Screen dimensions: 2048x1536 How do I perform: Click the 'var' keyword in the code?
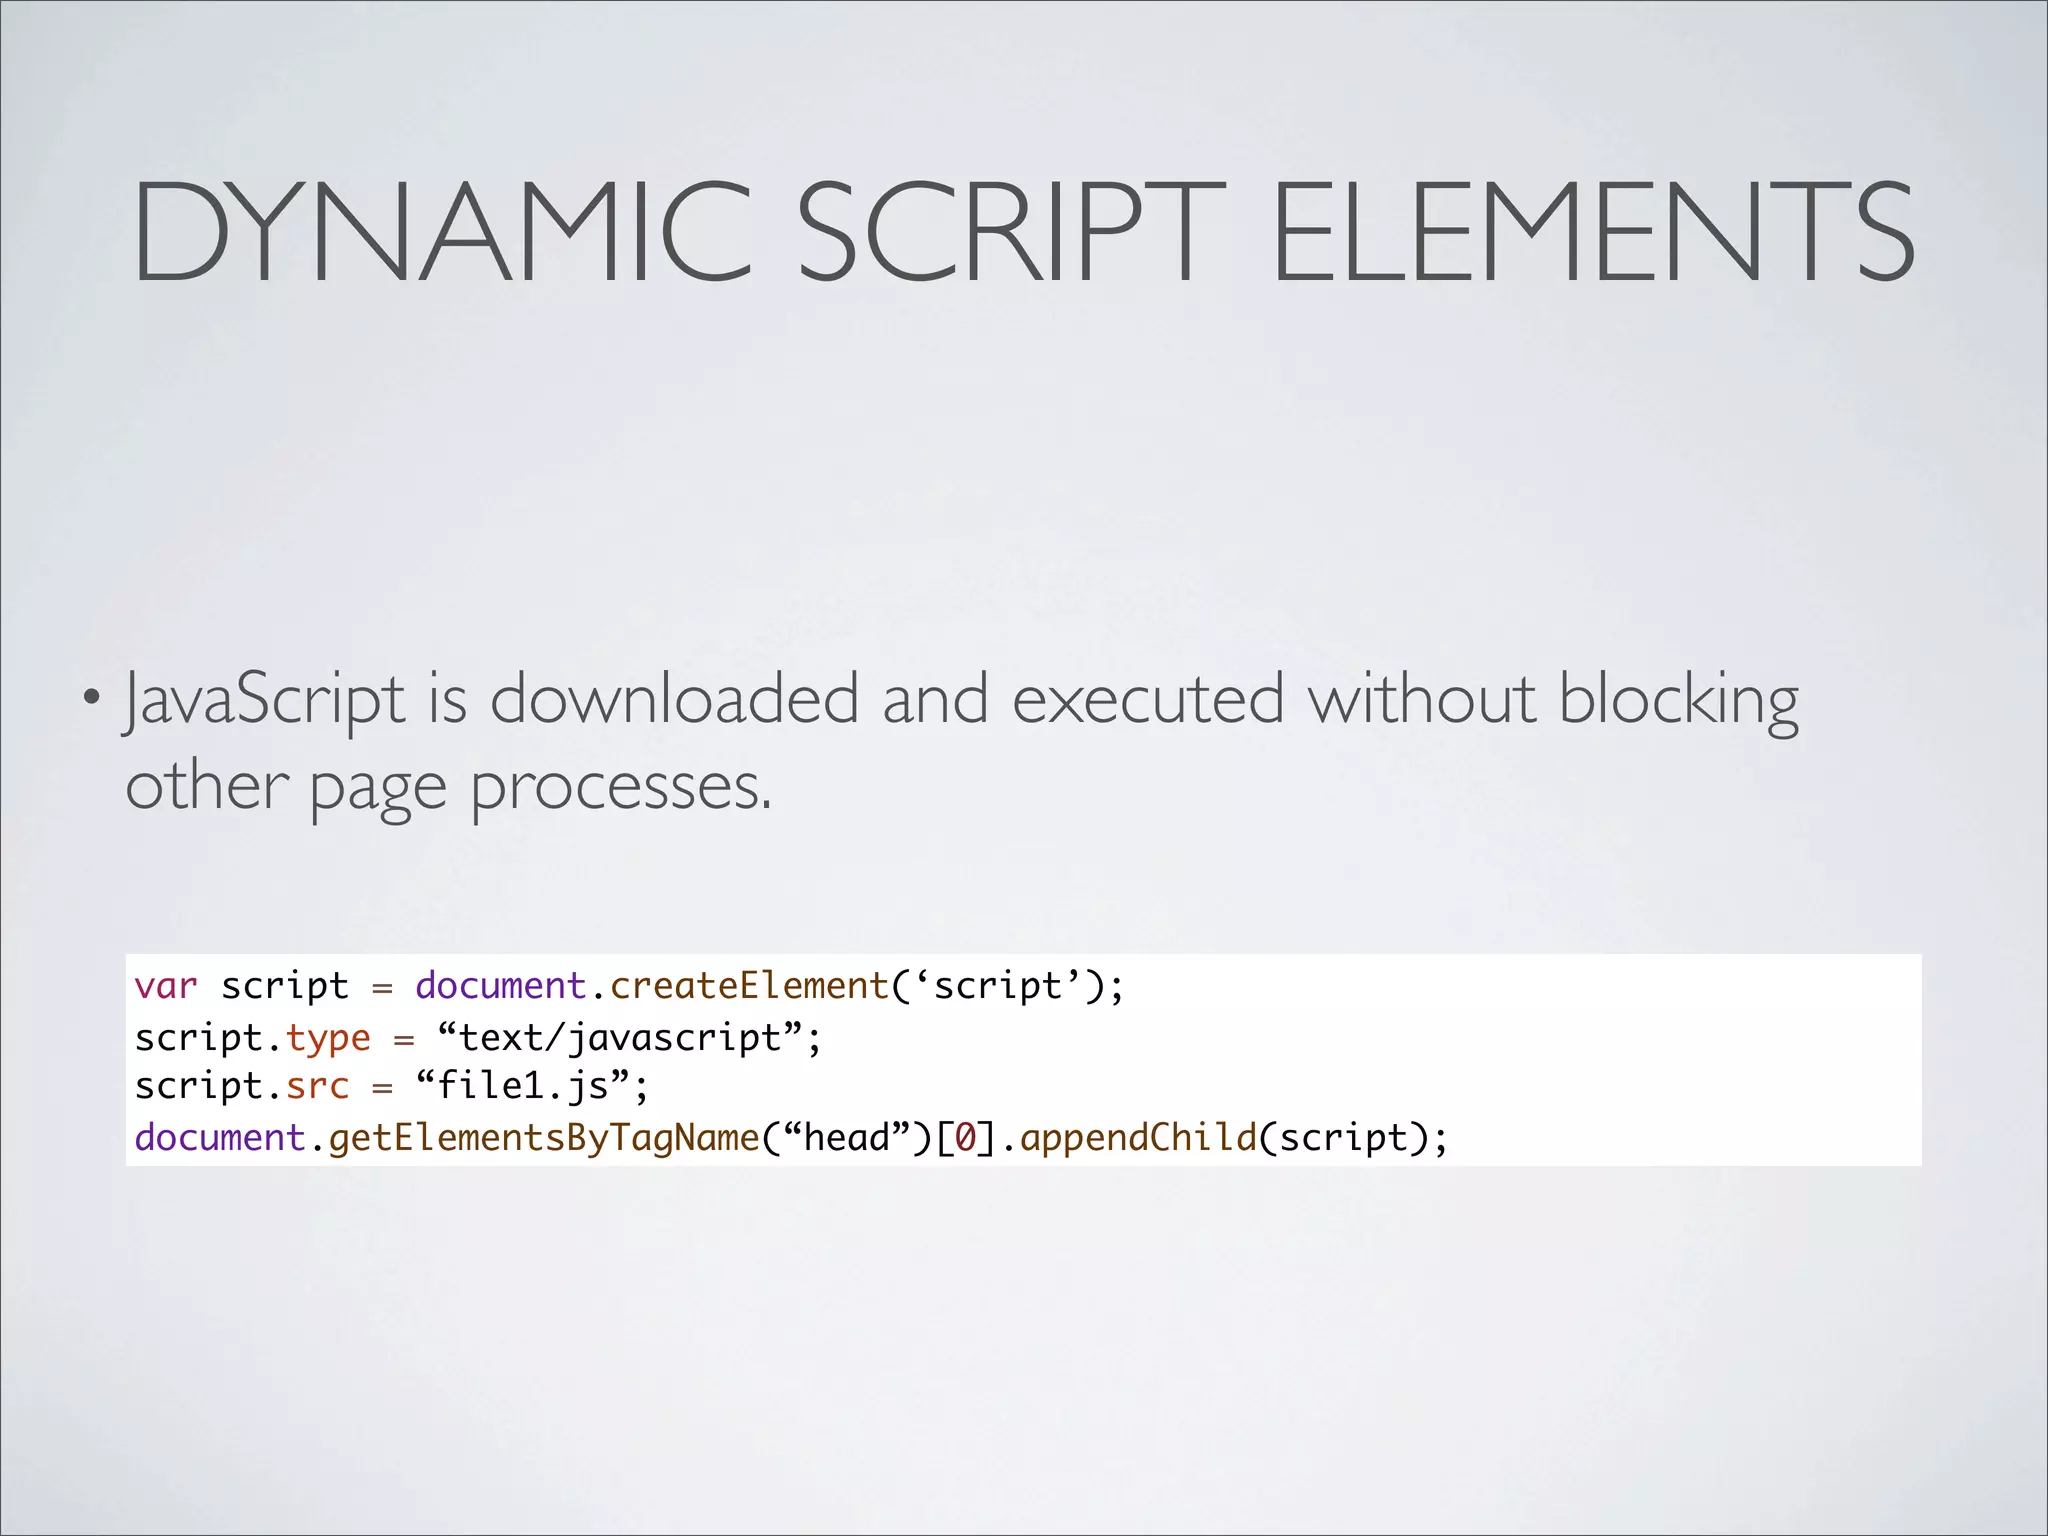tap(166, 986)
